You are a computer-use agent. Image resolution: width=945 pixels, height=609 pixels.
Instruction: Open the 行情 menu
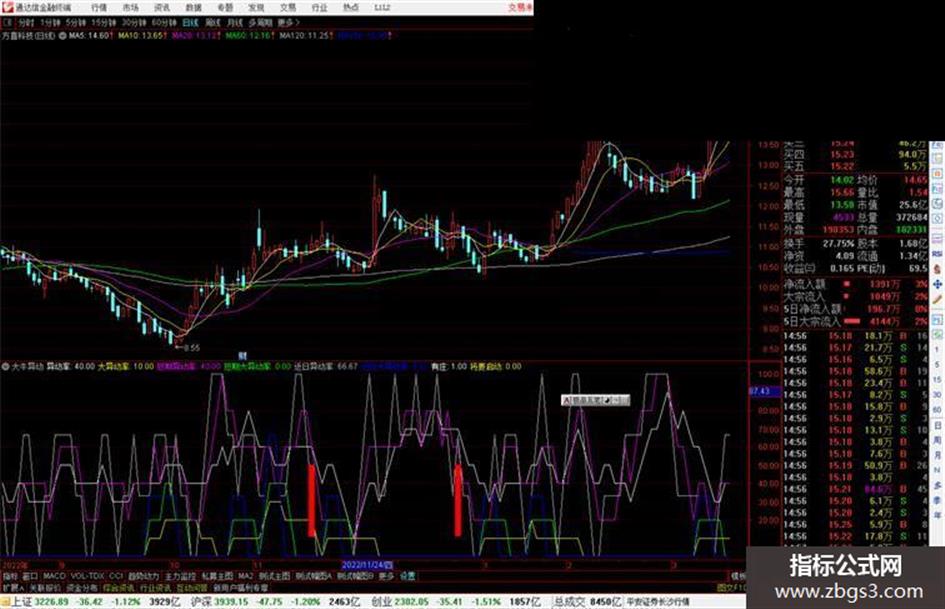99,8
